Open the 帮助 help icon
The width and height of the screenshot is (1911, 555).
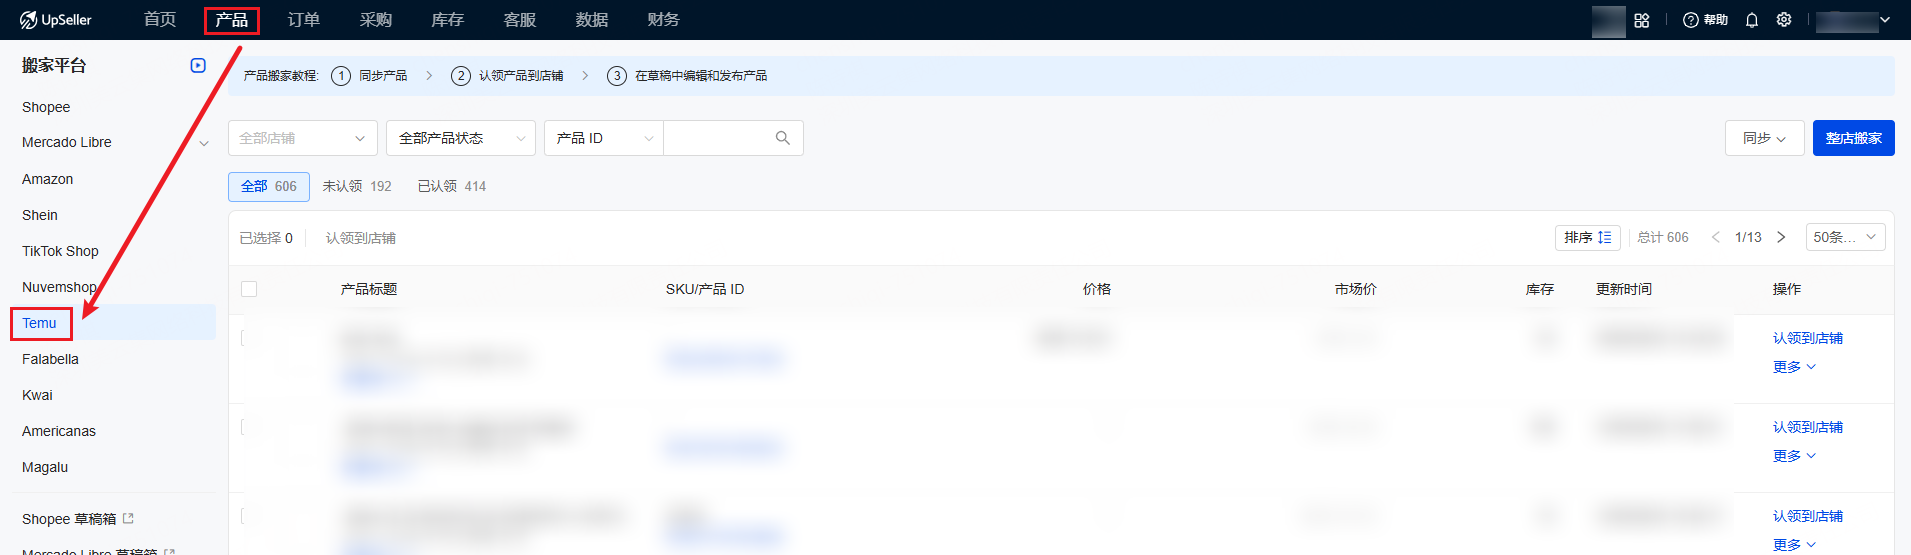coord(1705,20)
